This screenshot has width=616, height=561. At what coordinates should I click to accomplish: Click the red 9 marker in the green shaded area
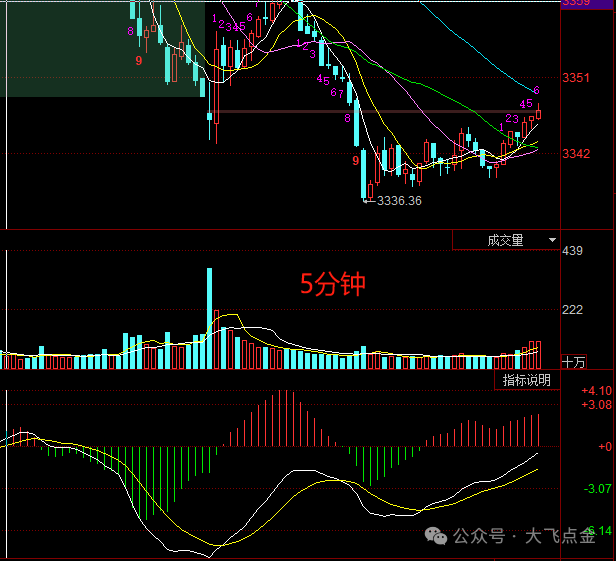[x=139, y=61]
